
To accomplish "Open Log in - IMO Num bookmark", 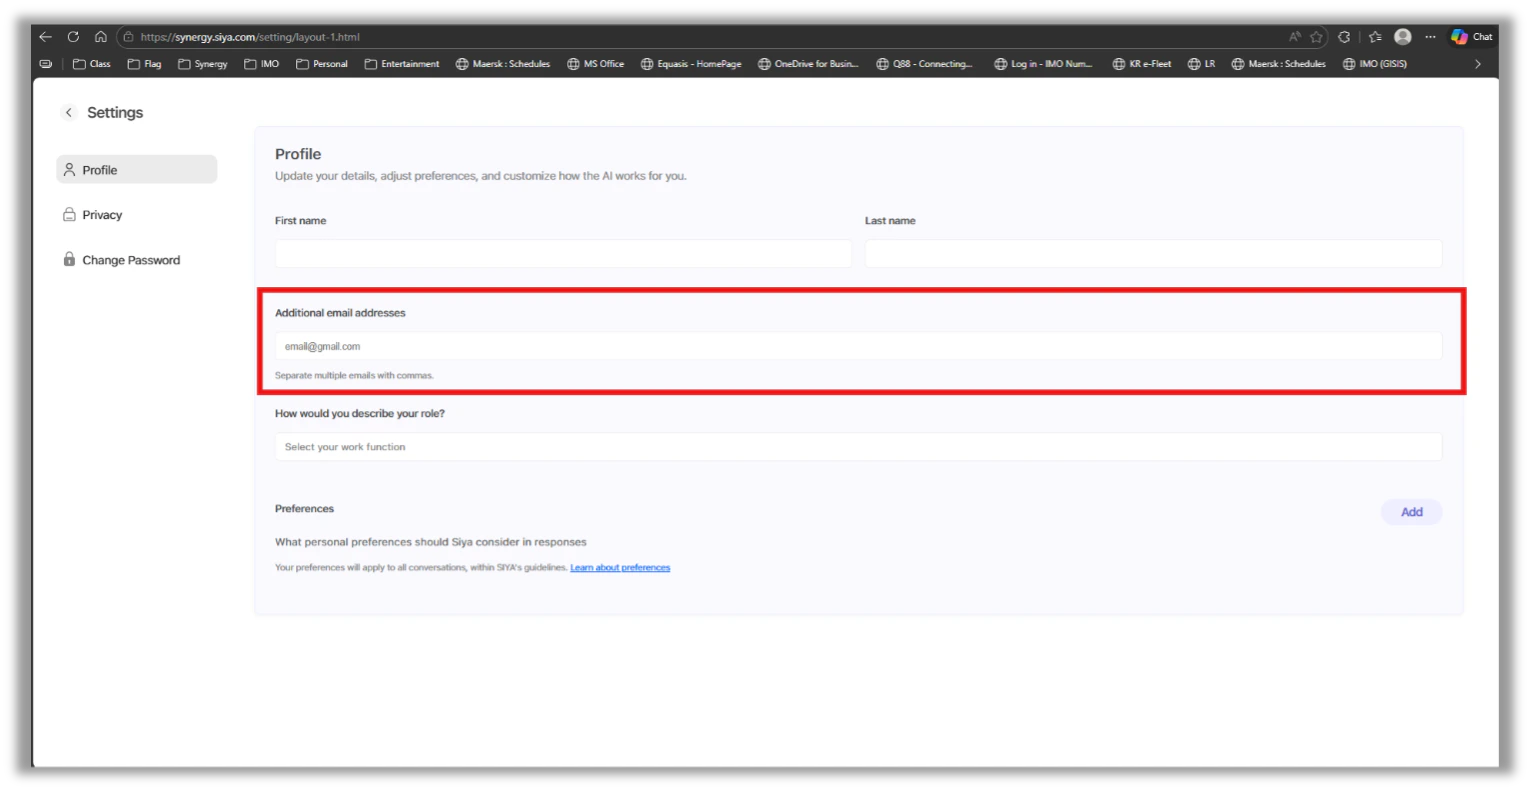I will tap(1043, 64).
